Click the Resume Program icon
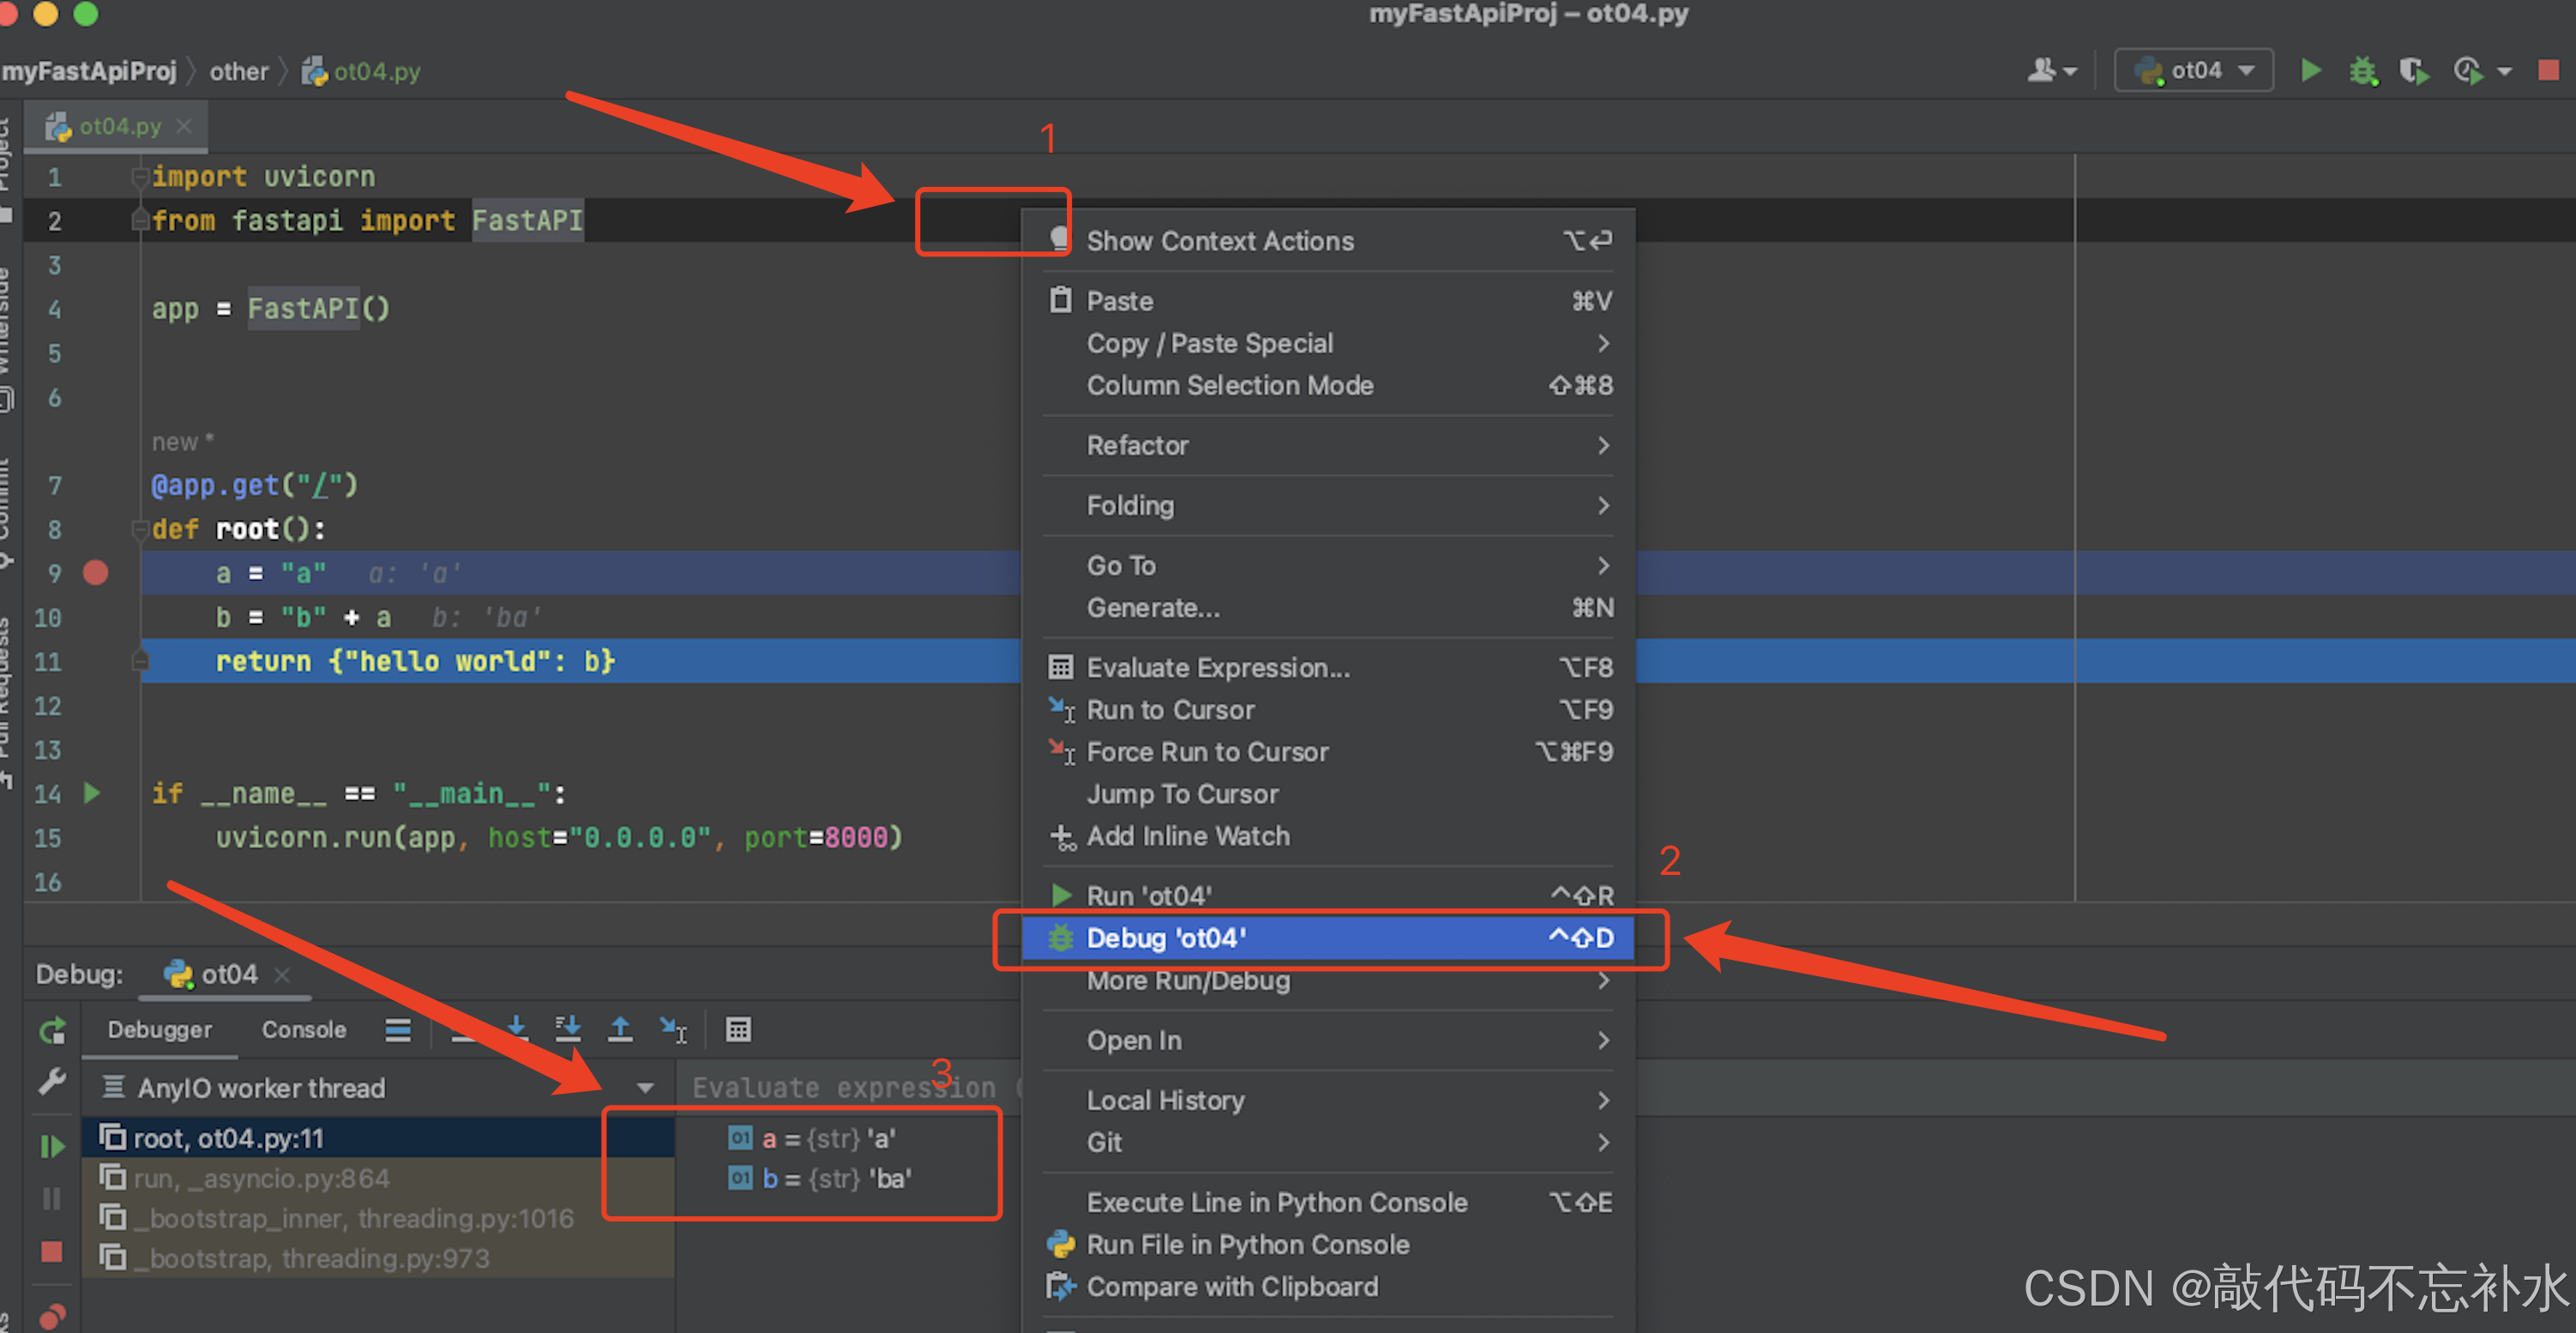 click(52, 1146)
